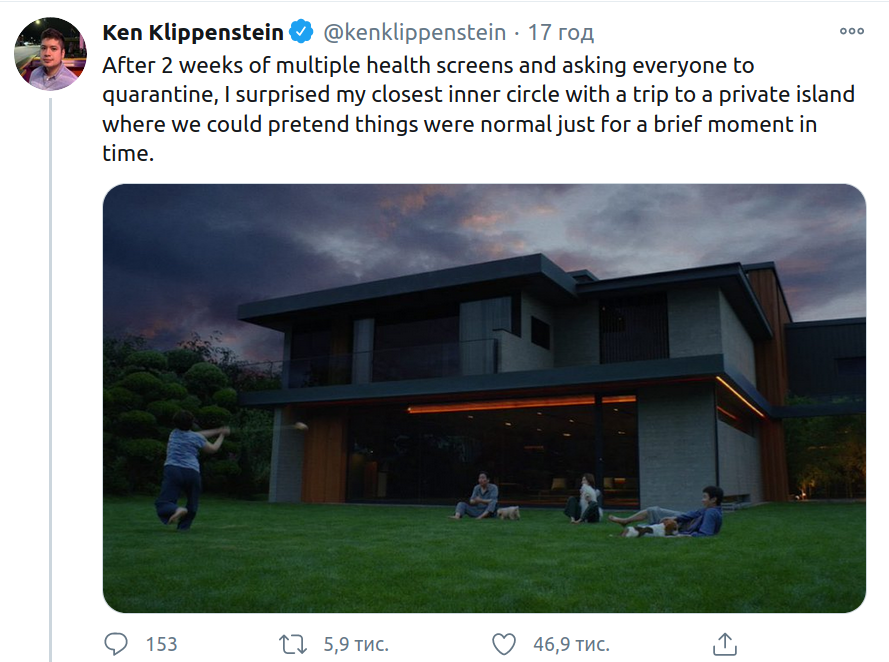Open the @kenklippenstein handle link

pyautogui.click(x=413, y=33)
